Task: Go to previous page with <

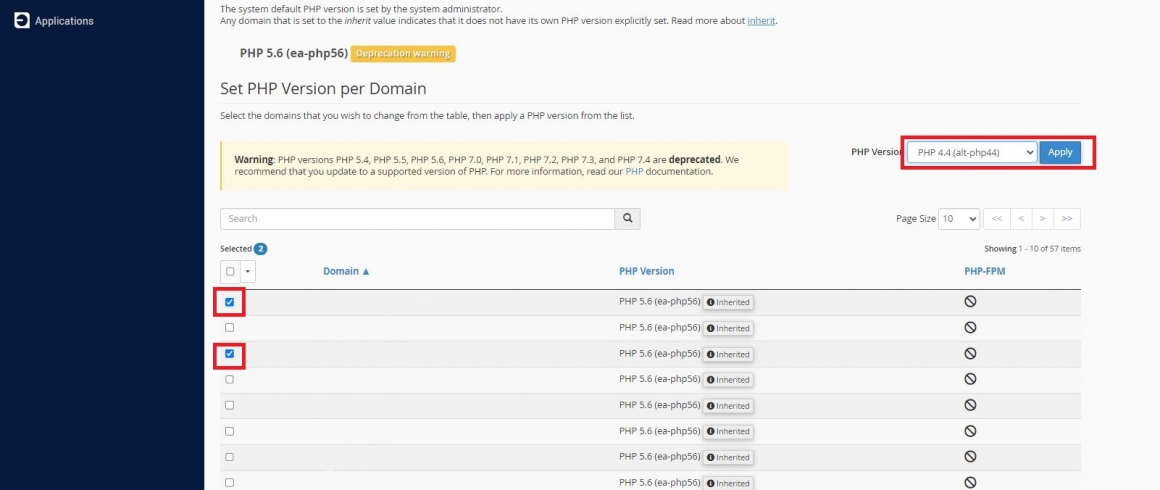Action: tap(1020, 219)
